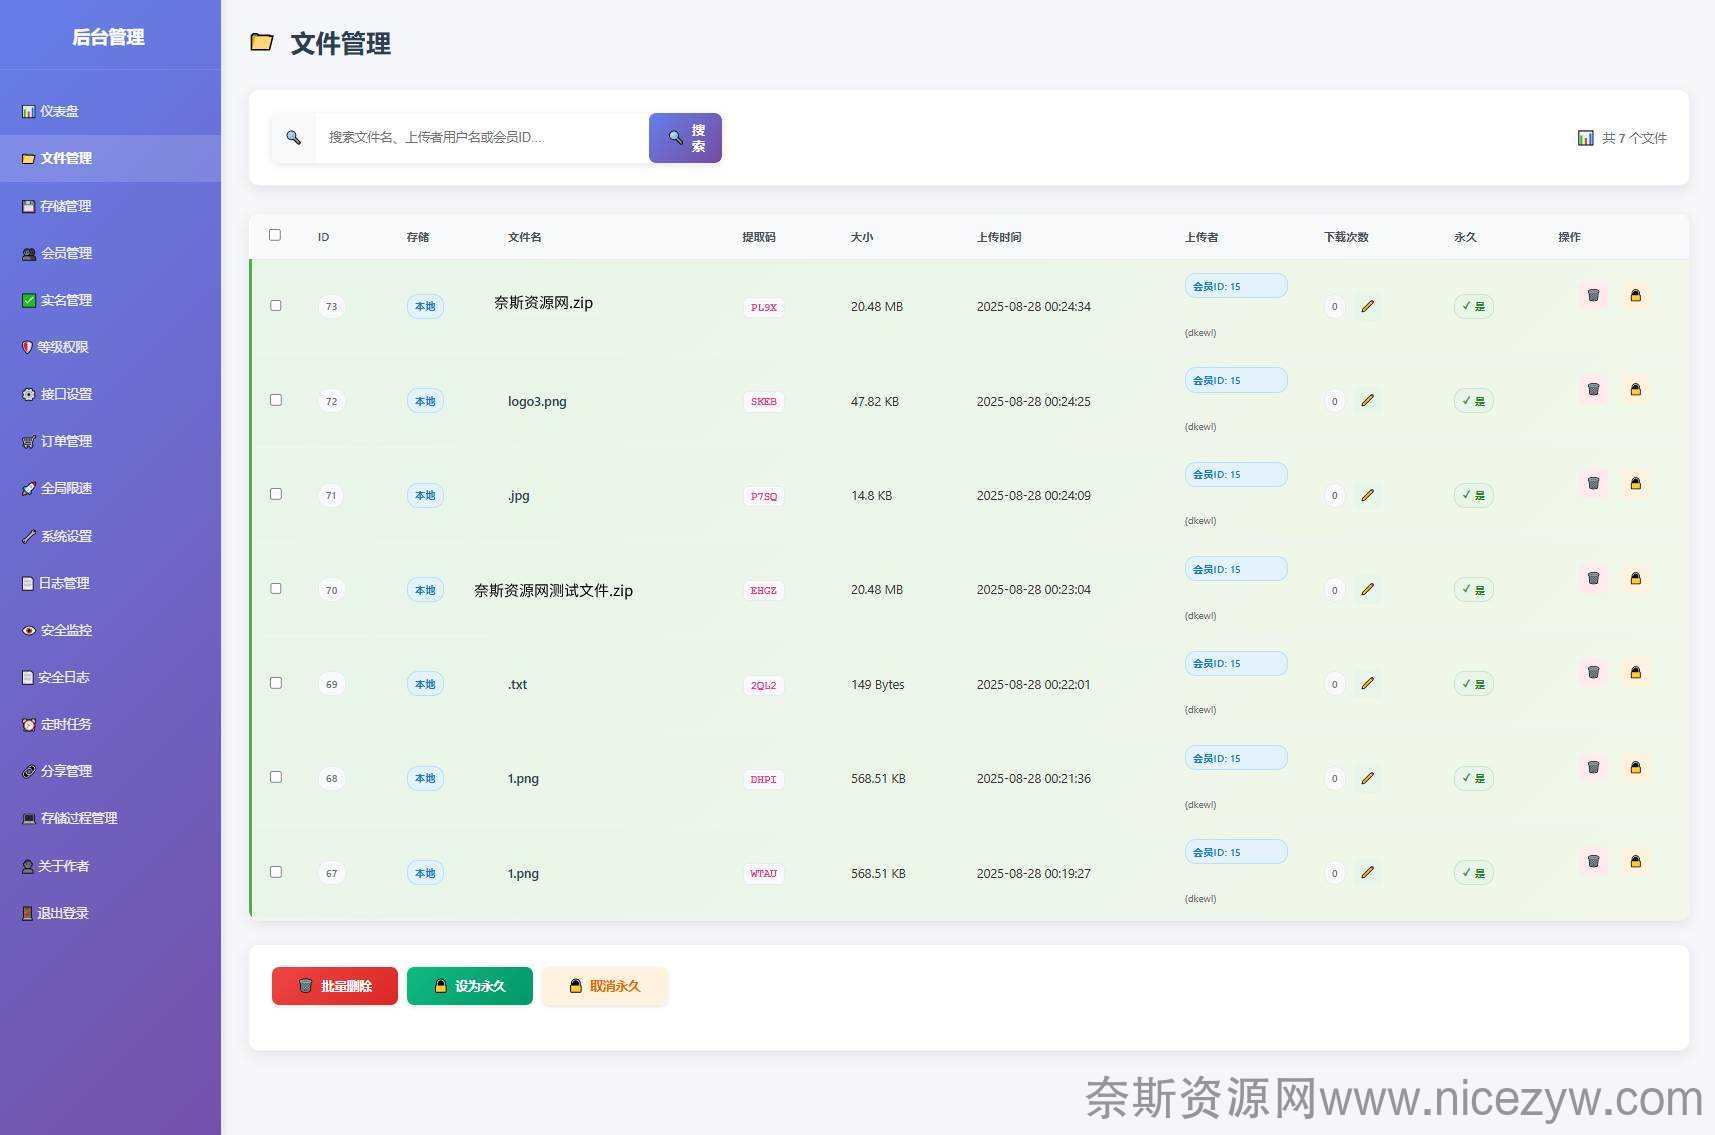Edit download count for file ID 68
Screen dimensions: 1715x1135
(1367, 778)
